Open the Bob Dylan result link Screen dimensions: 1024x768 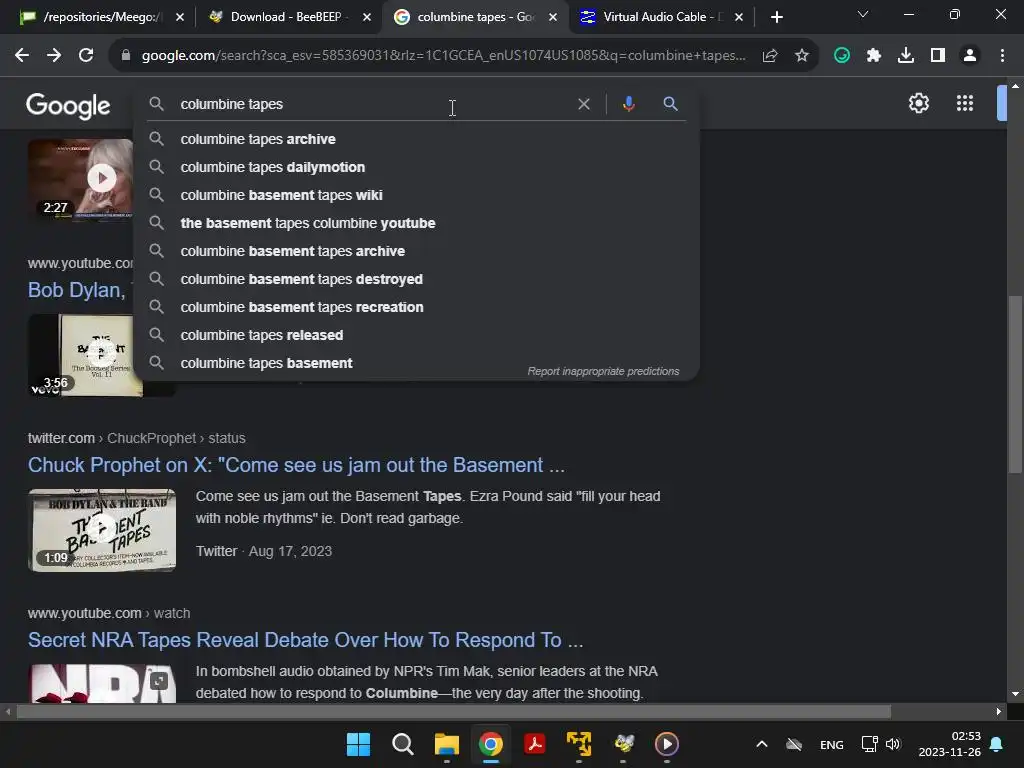[x=77, y=290]
